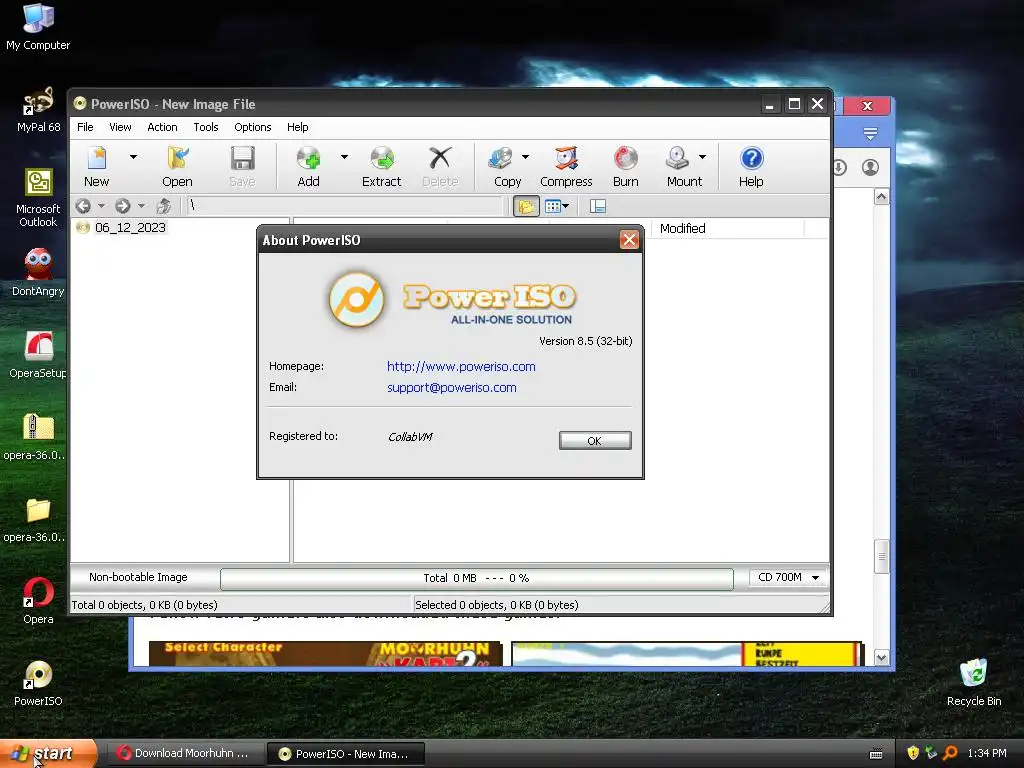This screenshot has height=768, width=1024.
Task: Click browser scrollbar up arrow
Action: [x=882, y=197]
